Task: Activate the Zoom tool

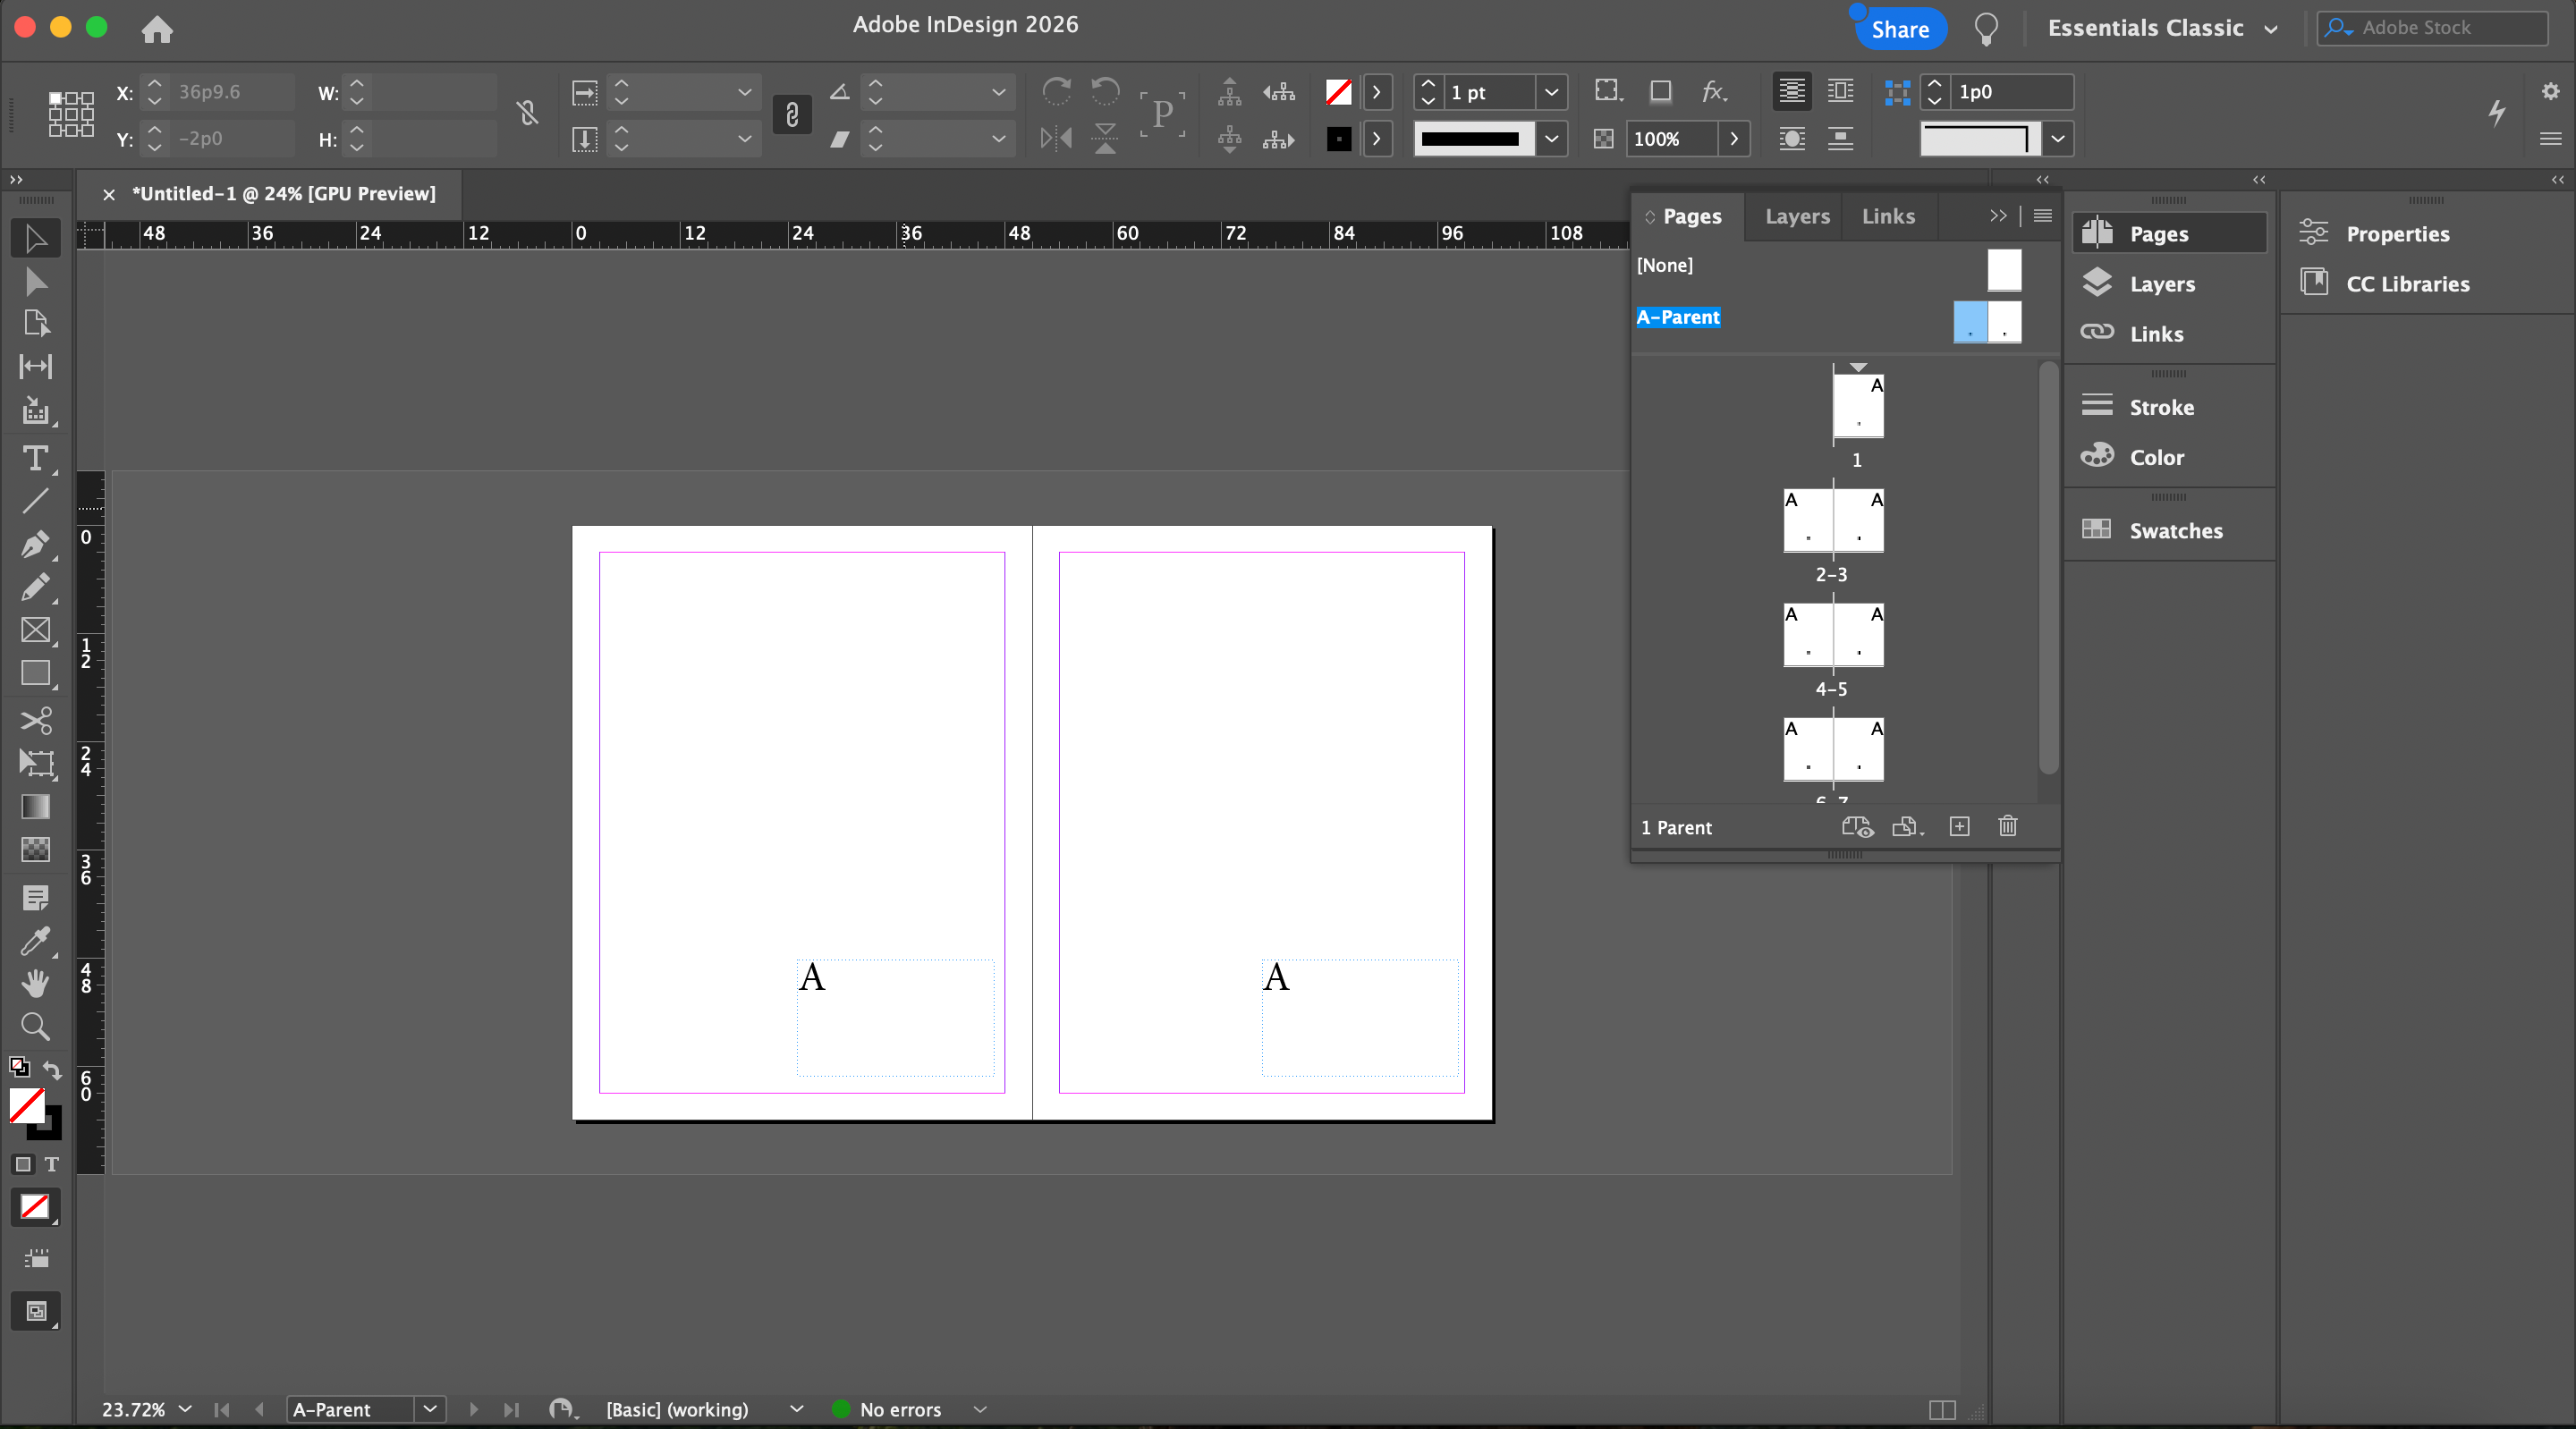Action: (35, 1026)
